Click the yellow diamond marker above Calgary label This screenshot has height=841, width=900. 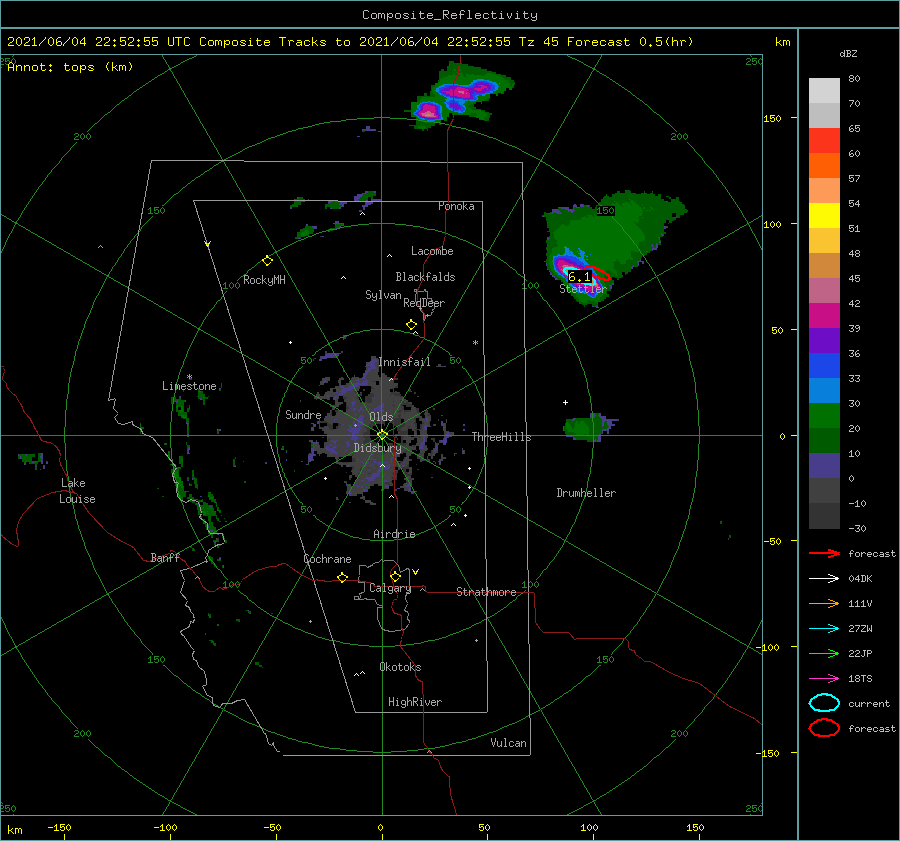pyautogui.click(x=395, y=576)
